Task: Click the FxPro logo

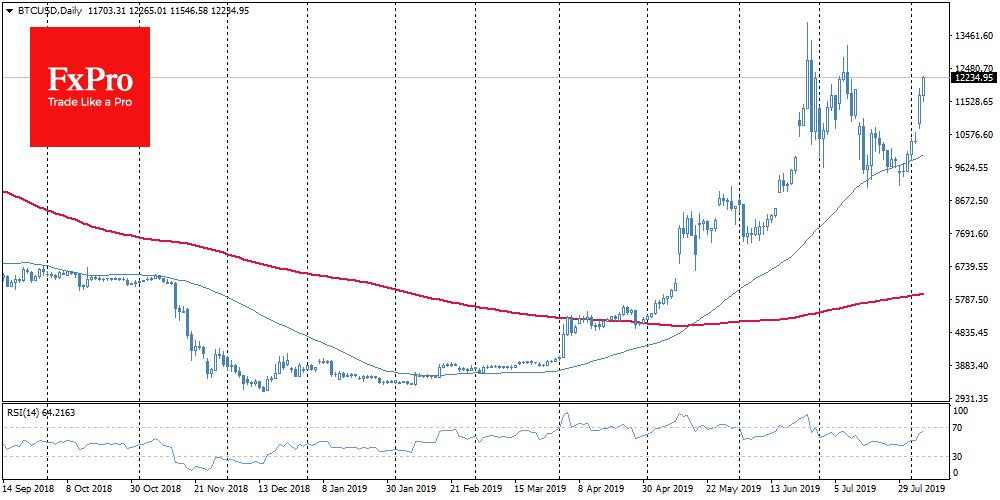Action: pyautogui.click(x=90, y=87)
